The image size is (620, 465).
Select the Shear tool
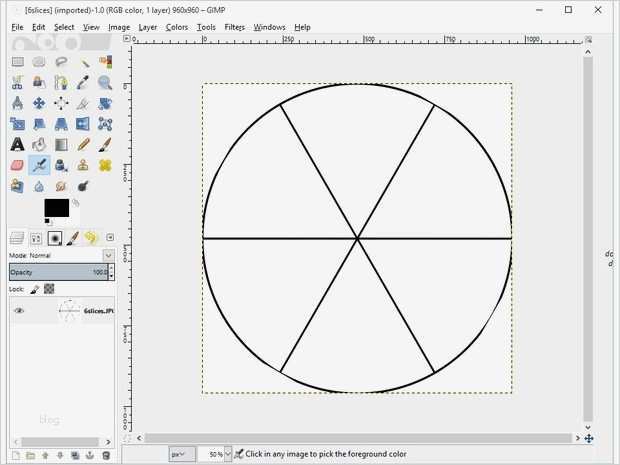coord(39,124)
